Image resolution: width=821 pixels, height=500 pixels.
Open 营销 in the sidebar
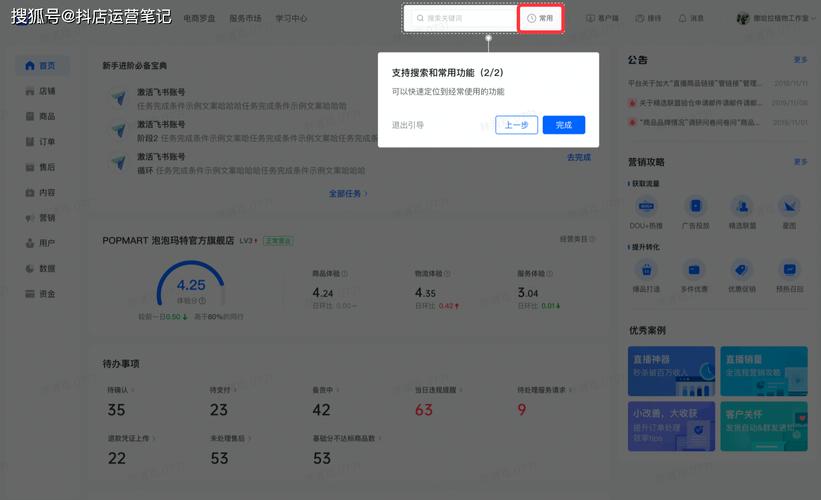40,218
